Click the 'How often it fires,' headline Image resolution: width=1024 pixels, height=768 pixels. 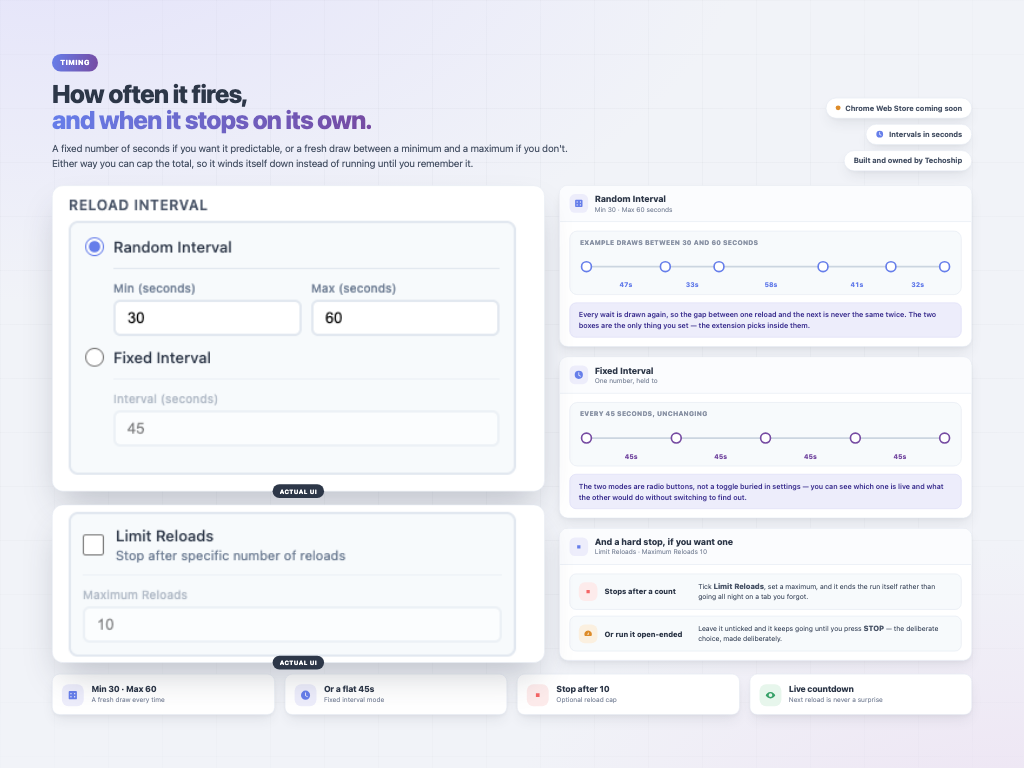click(150, 95)
